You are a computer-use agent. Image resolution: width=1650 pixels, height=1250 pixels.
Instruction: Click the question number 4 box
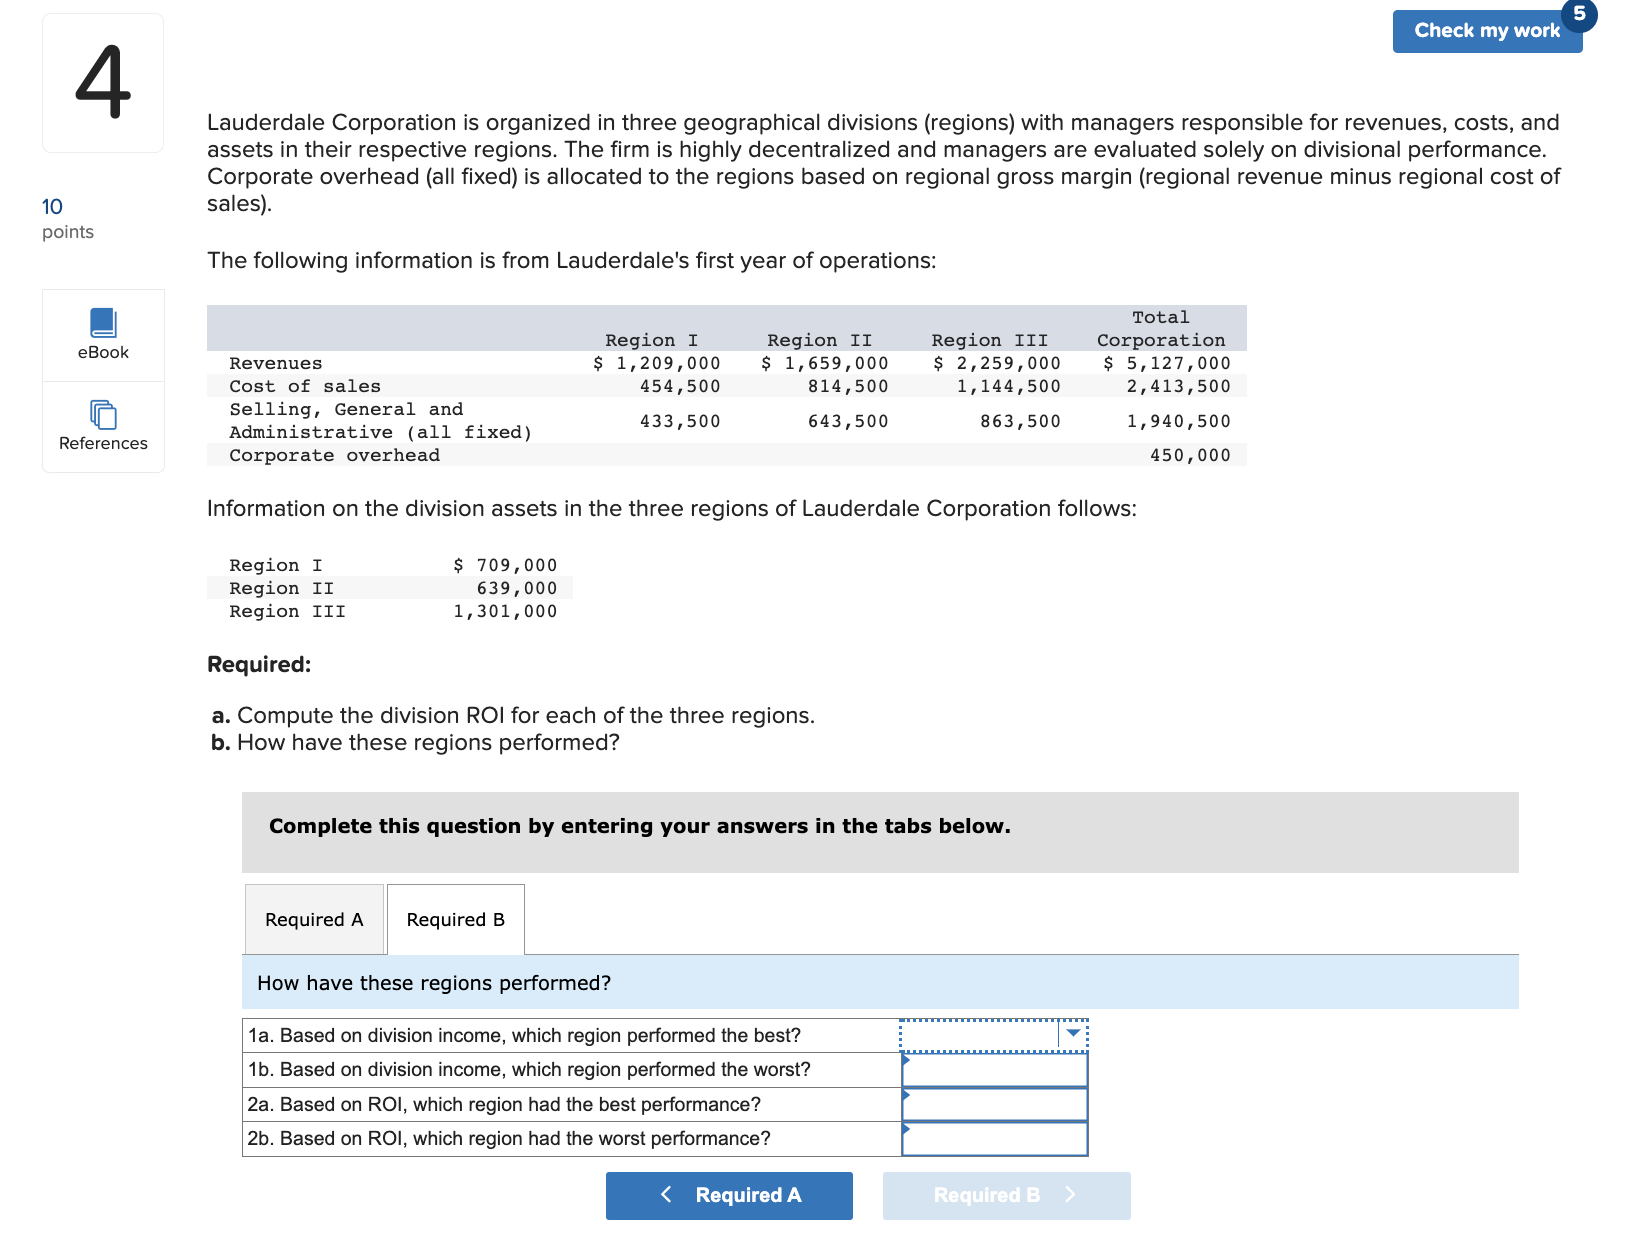point(103,83)
